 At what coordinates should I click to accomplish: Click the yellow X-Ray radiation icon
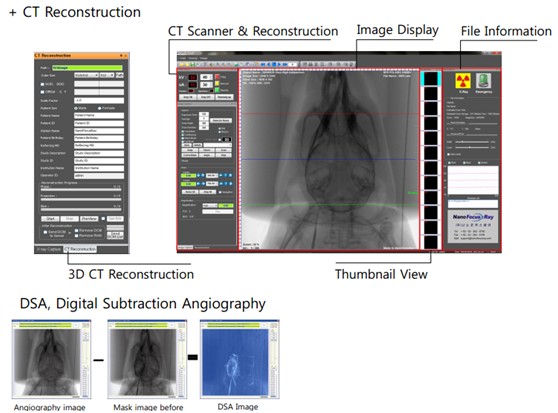tap(463, 81)
